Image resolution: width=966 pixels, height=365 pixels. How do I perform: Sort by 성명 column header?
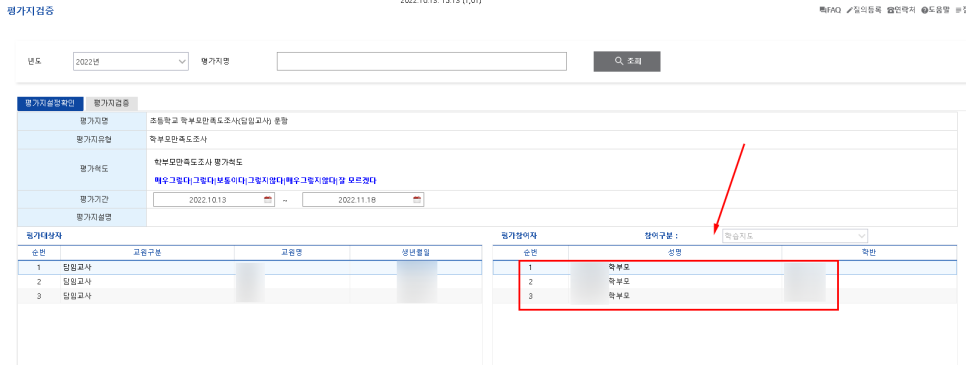pos(675,252)
